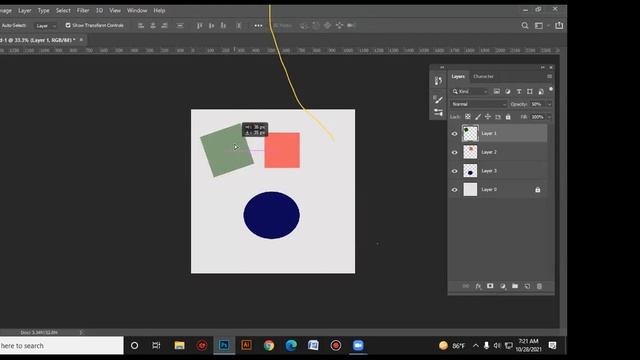640x360 pixels.
Task: Open Photoshop in the taskbar
Action: click(224, 345)
